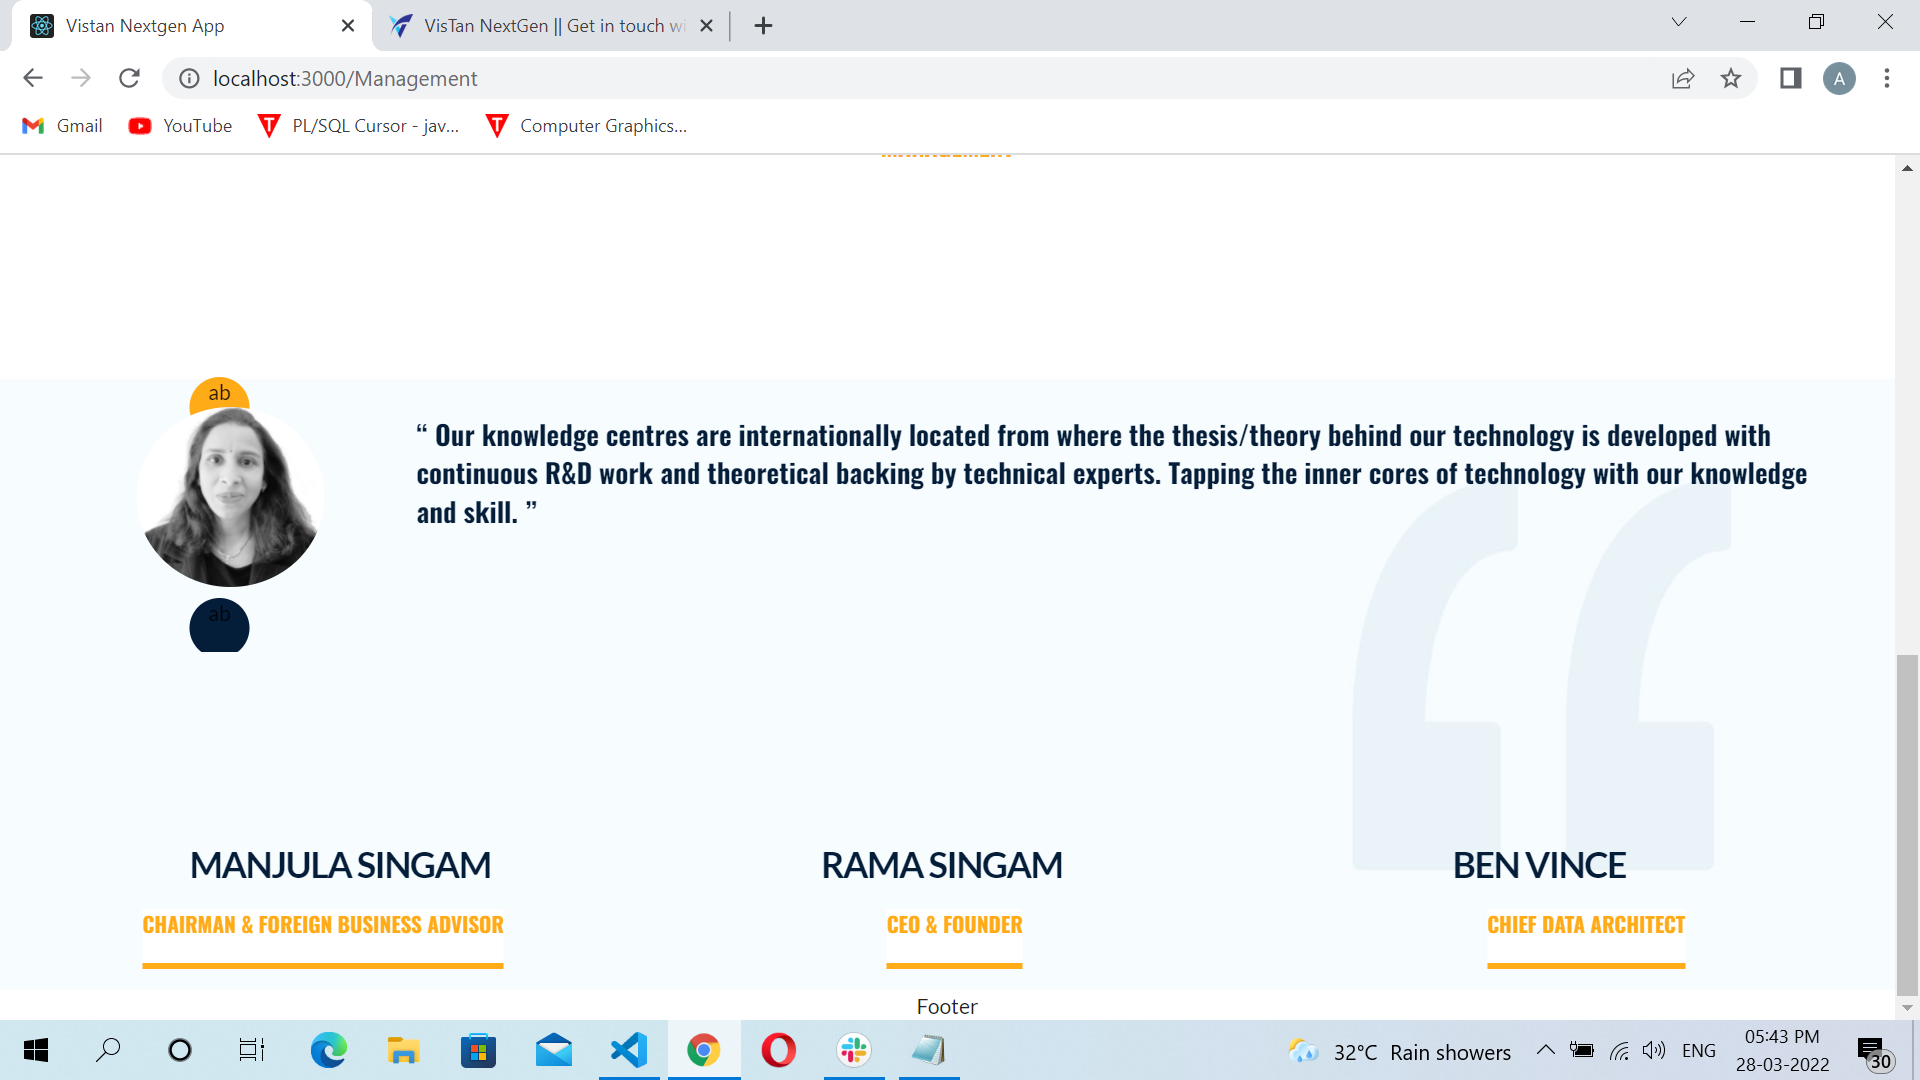This screenshot has width=1920, height=1080.
Task: Select Ben Vince chief data architect
Action: [1539, 865]
